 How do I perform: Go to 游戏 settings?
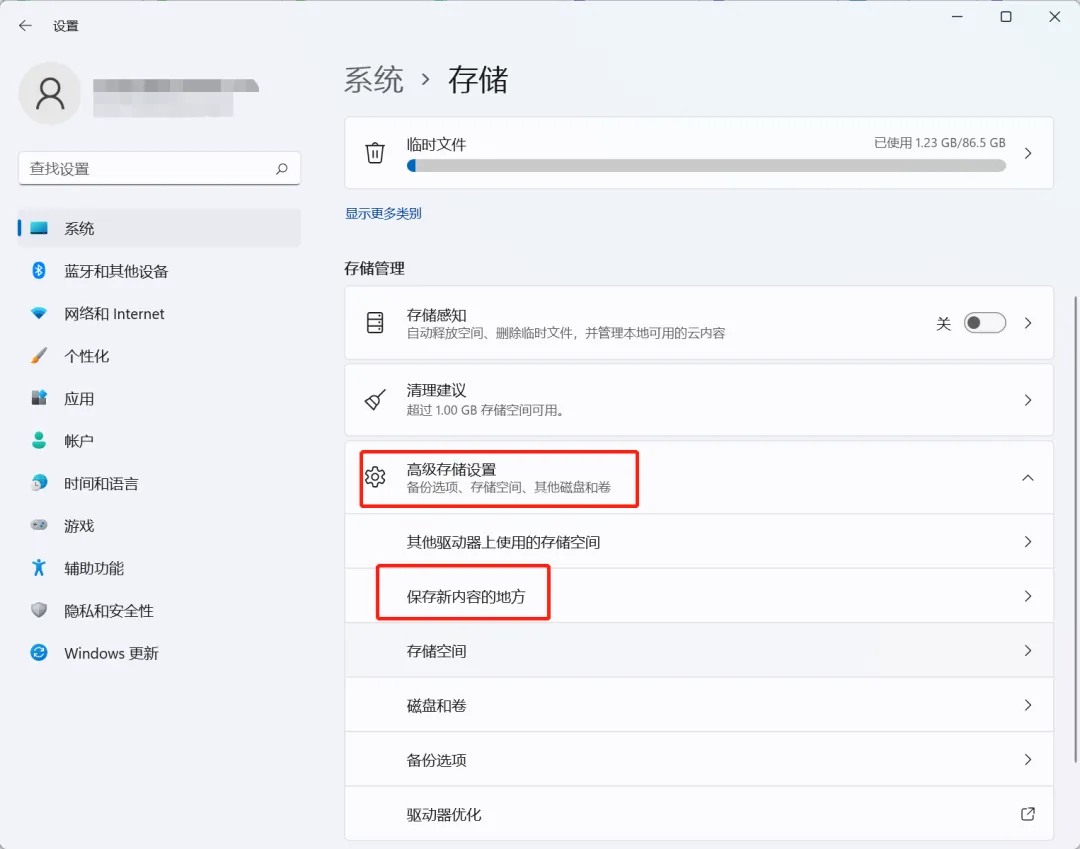[x=159, y=525]
